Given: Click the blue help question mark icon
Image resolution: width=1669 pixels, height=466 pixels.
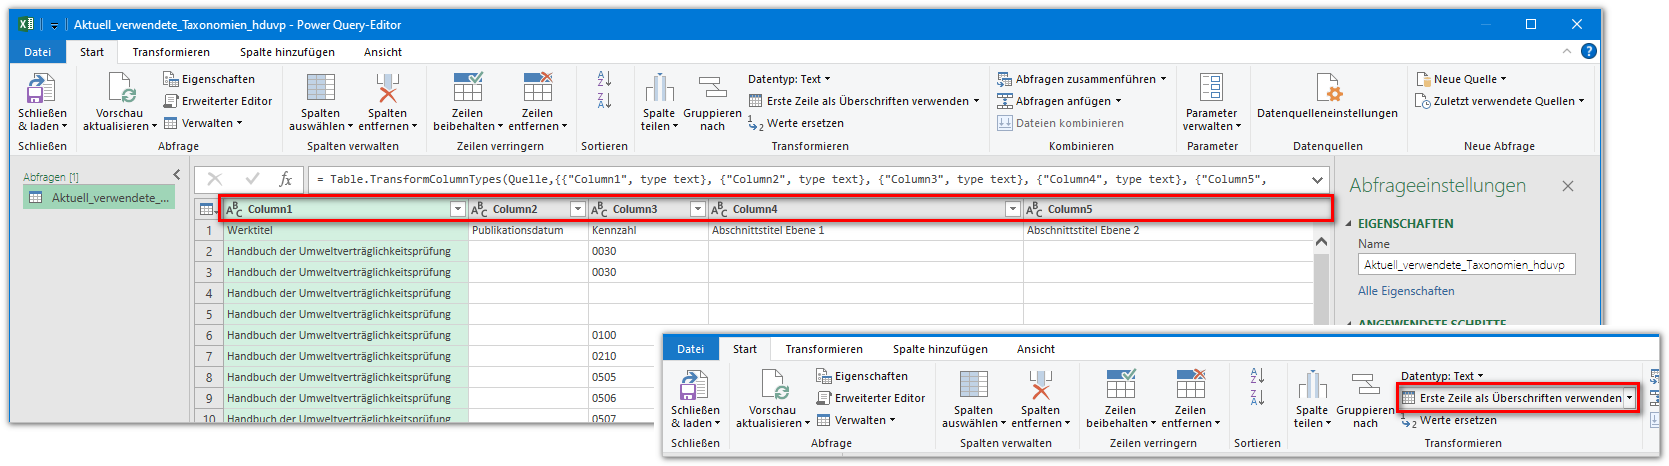Looking at the screenshot, I should (x=1588, y=51).
